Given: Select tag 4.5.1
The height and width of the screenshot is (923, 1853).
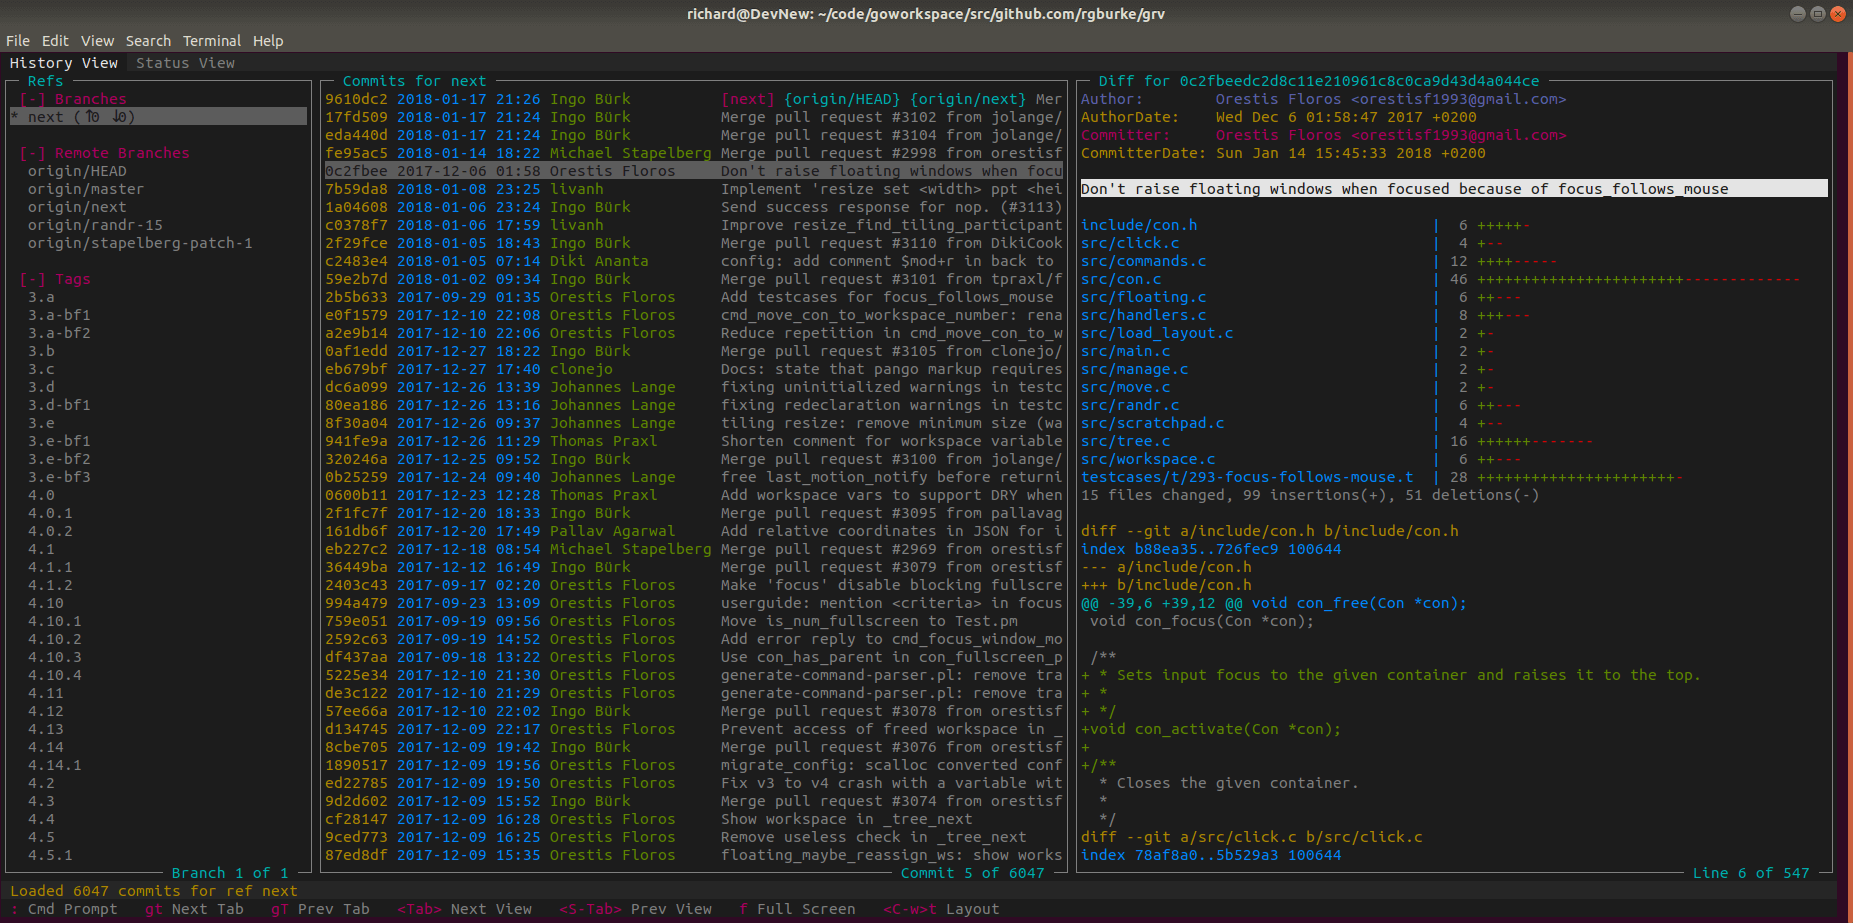Looking at the screenshot, I should pyautogui.click(x=50, y=855).
